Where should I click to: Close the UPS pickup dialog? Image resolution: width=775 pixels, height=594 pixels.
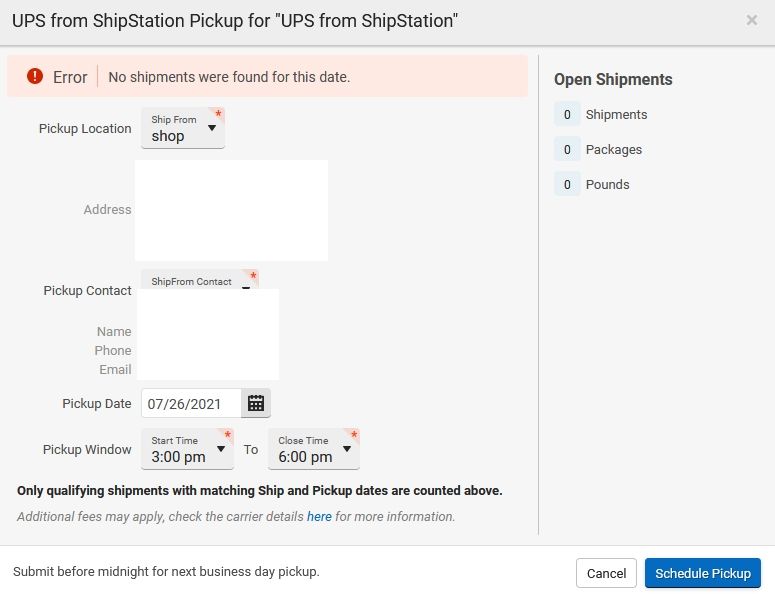click(752, 20)
